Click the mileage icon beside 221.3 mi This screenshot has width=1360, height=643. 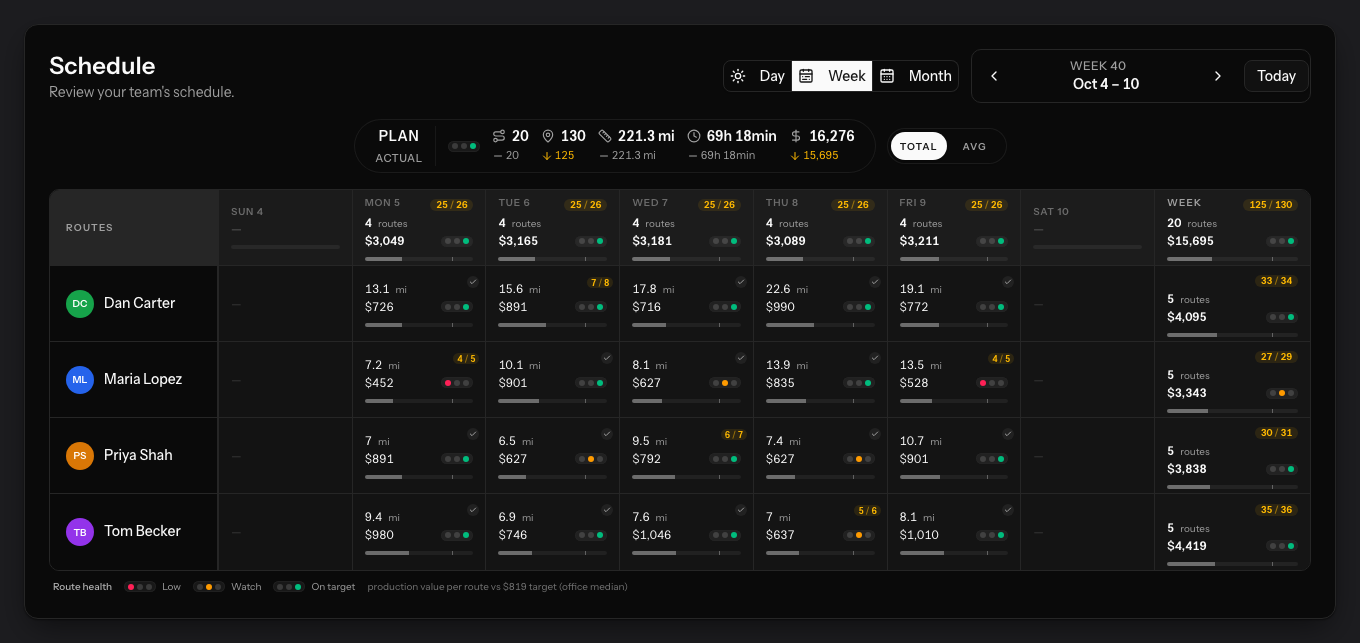click(x=604, y=136)
